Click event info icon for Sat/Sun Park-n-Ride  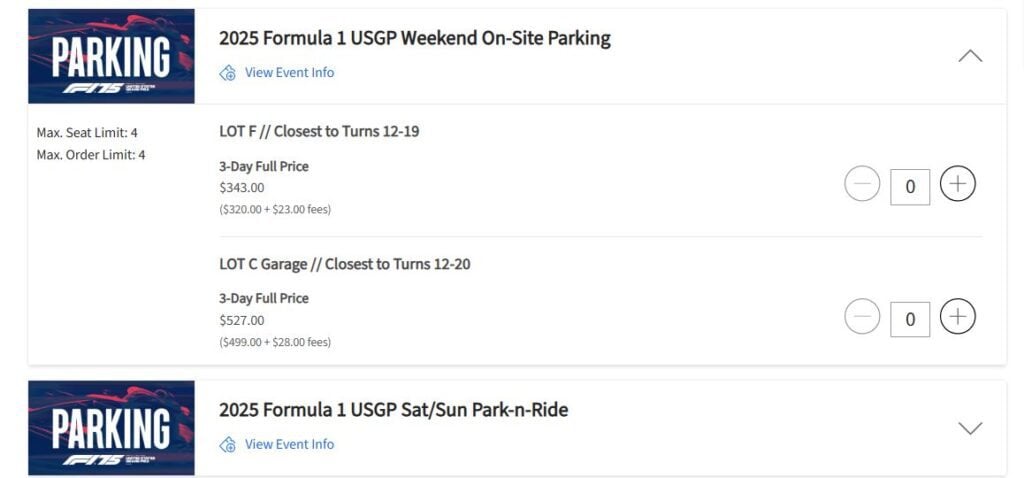tap(228, 445)
